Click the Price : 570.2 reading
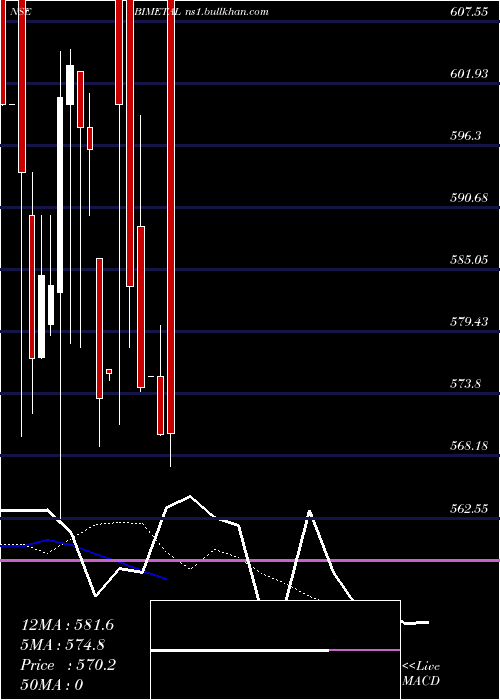 pos(68,665)
